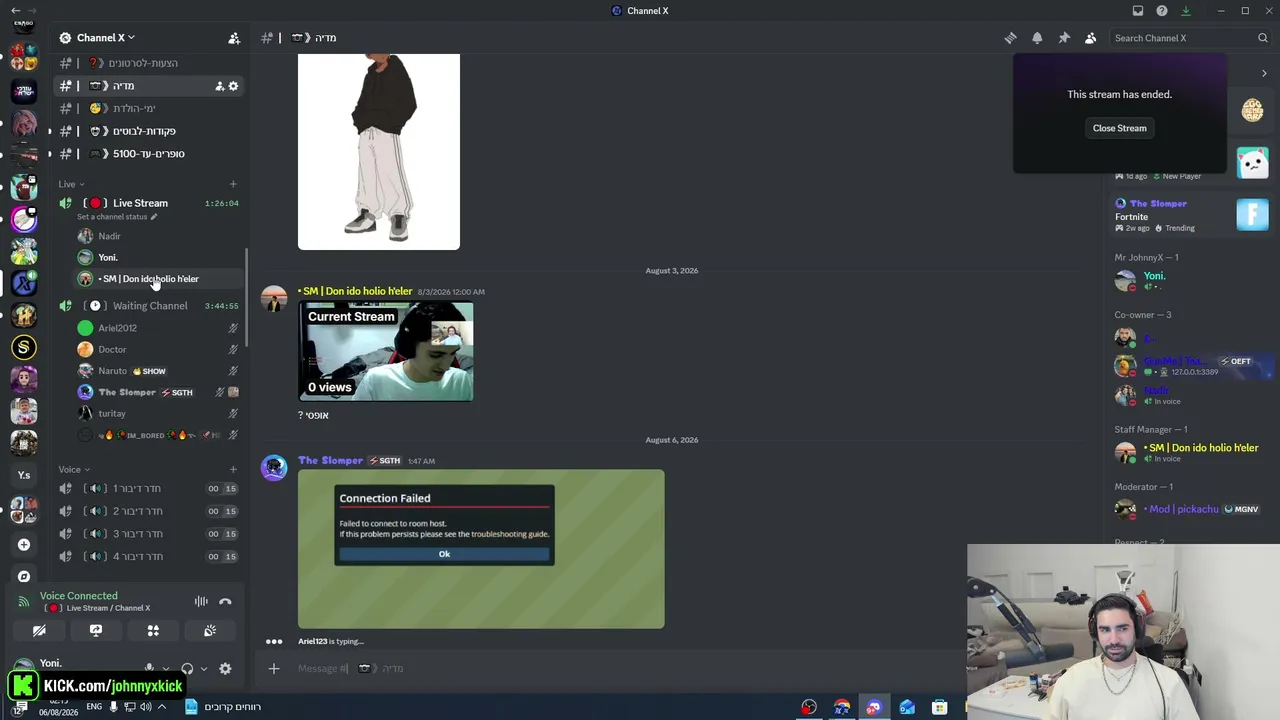Join voice channel חדר דיבור 1
Viewport: 1280px width, 720px height.
[x=148, y=489]
